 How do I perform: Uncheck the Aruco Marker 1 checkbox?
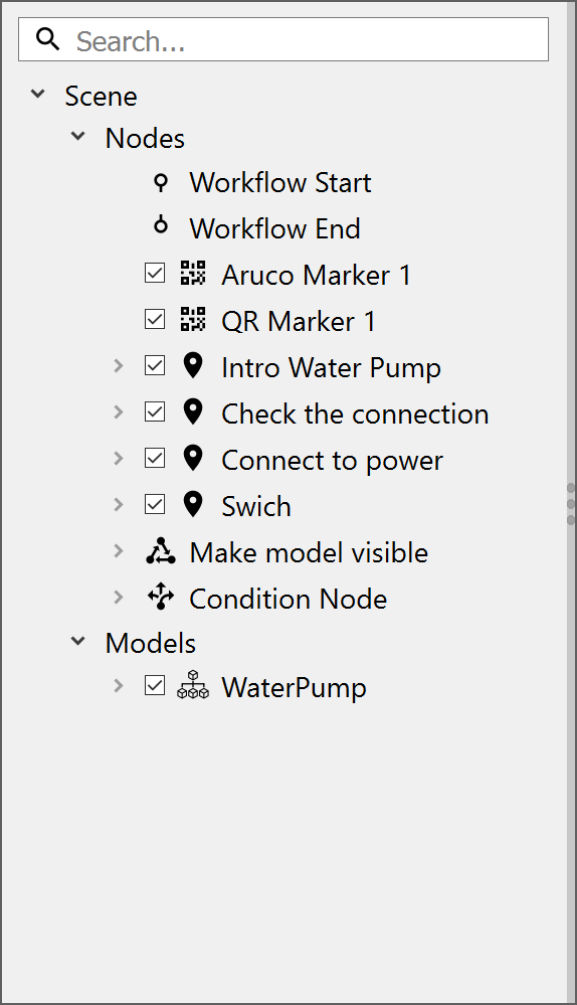tap(155, 273)
